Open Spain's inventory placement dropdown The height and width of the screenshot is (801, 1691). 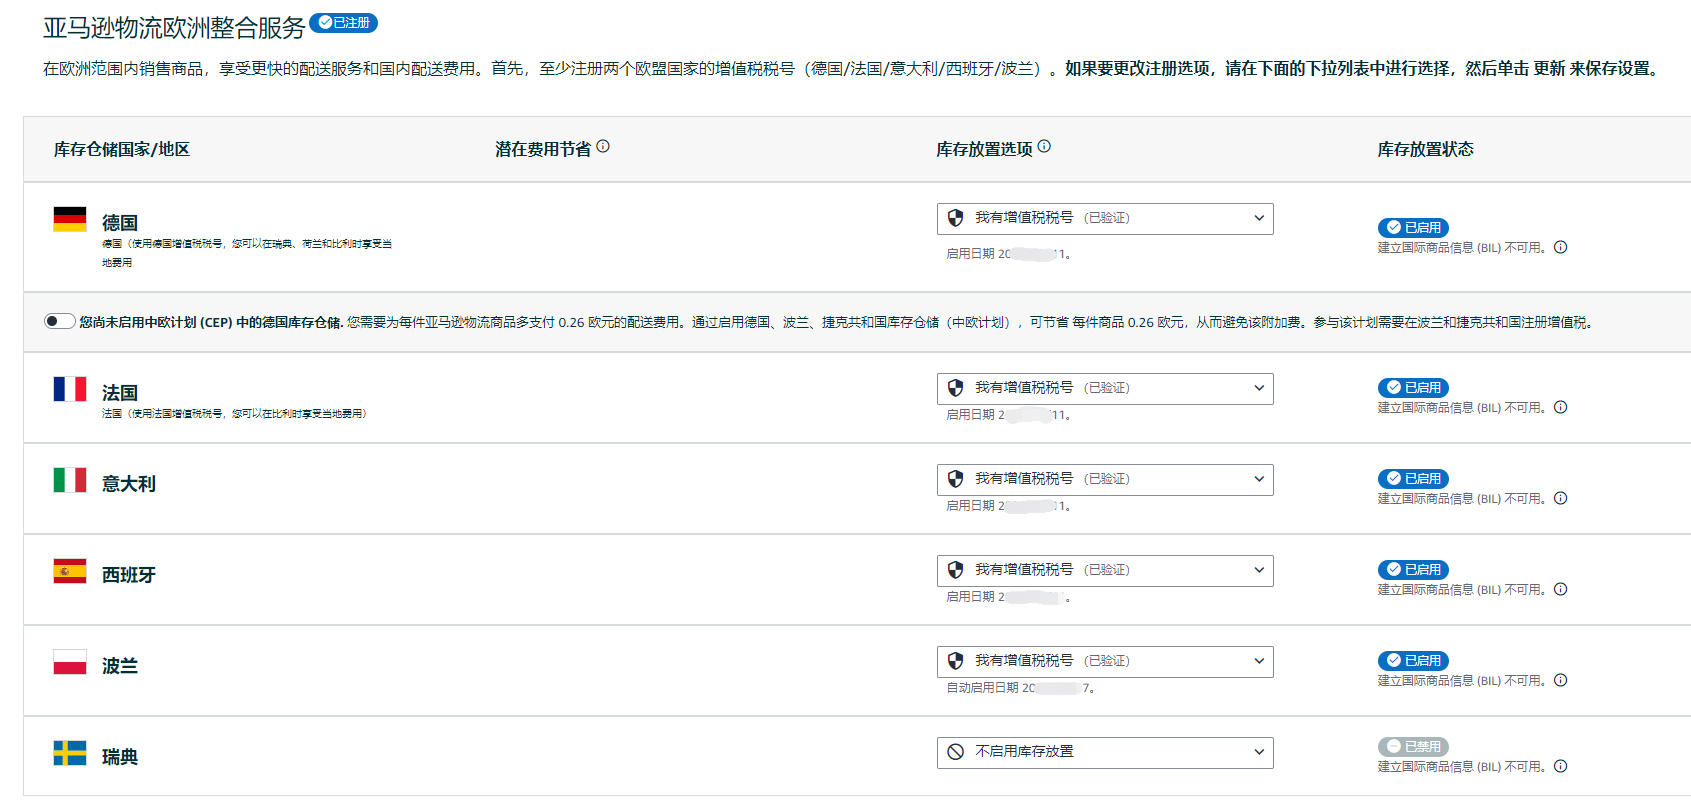pyautogui.click(x=1104, y=571)
